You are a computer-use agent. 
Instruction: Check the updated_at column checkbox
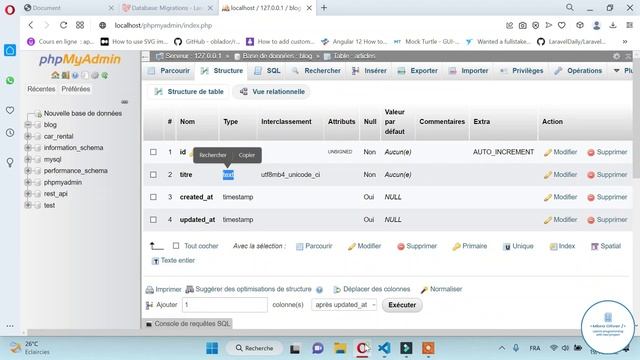click(153, 220)
